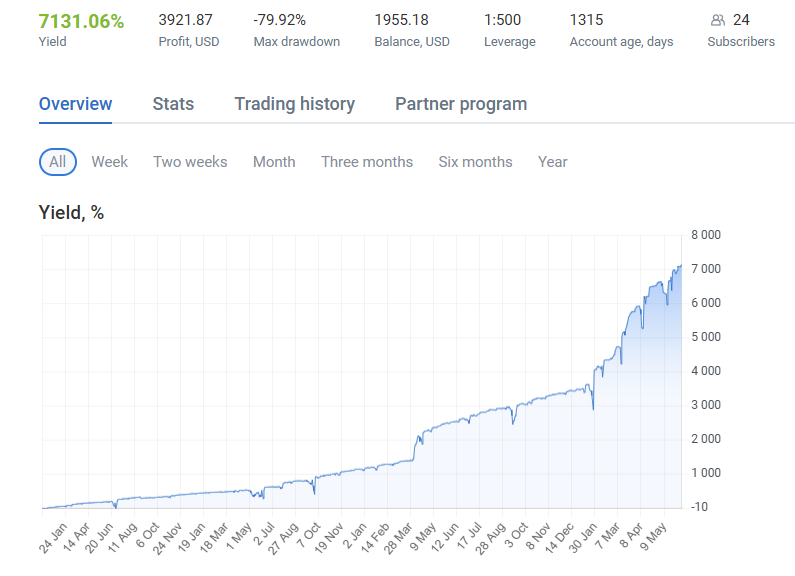
Task: Click the 24 Jan date marker
Action: coord(53,537)
